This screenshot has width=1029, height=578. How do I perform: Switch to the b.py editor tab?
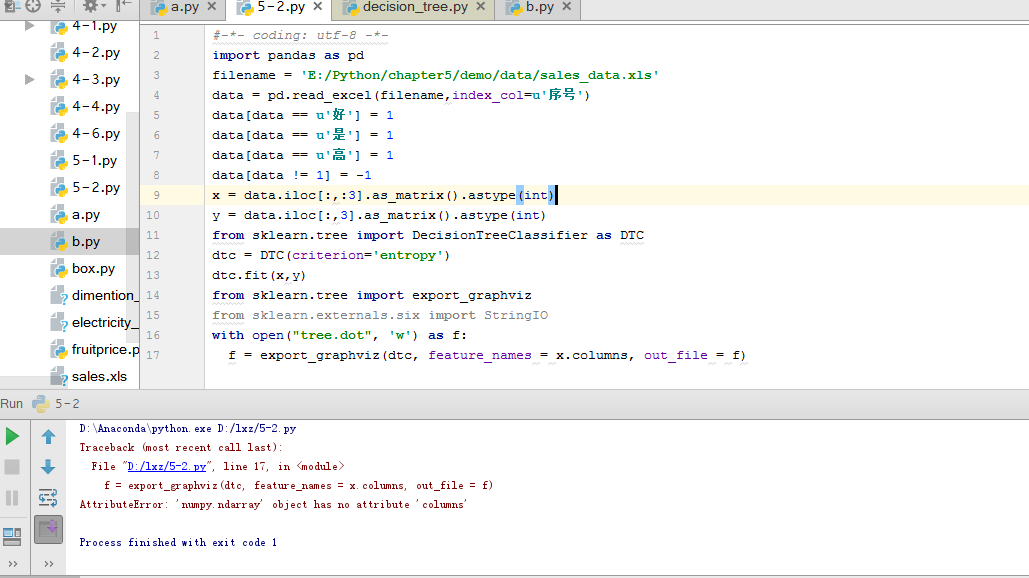click(540, 8)
